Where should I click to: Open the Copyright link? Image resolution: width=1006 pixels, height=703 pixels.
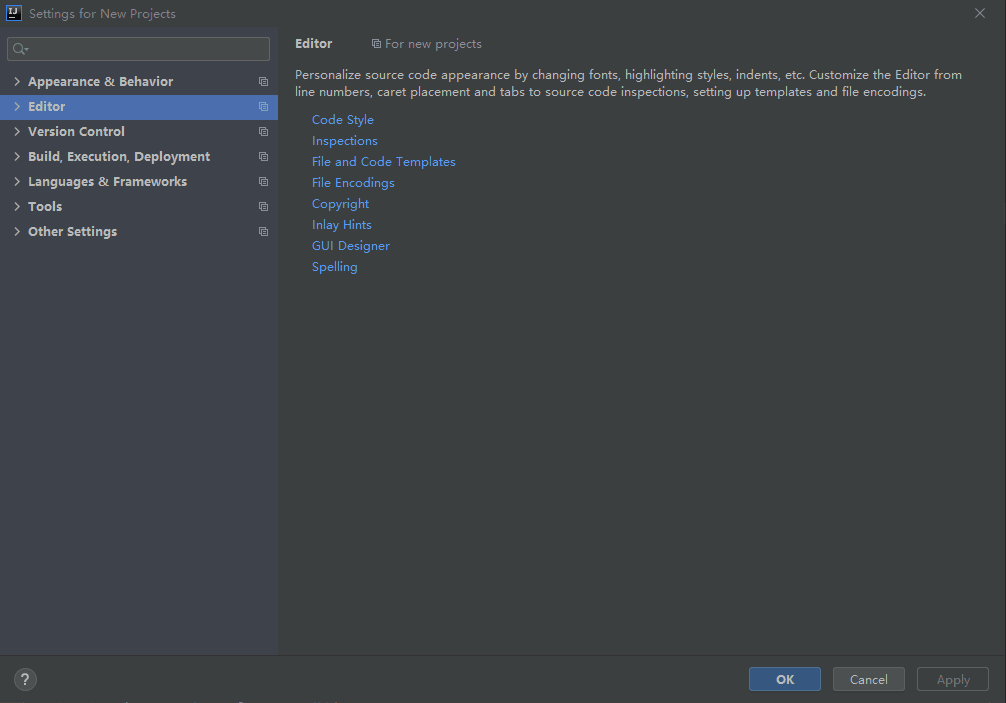[x=340, y=204]
